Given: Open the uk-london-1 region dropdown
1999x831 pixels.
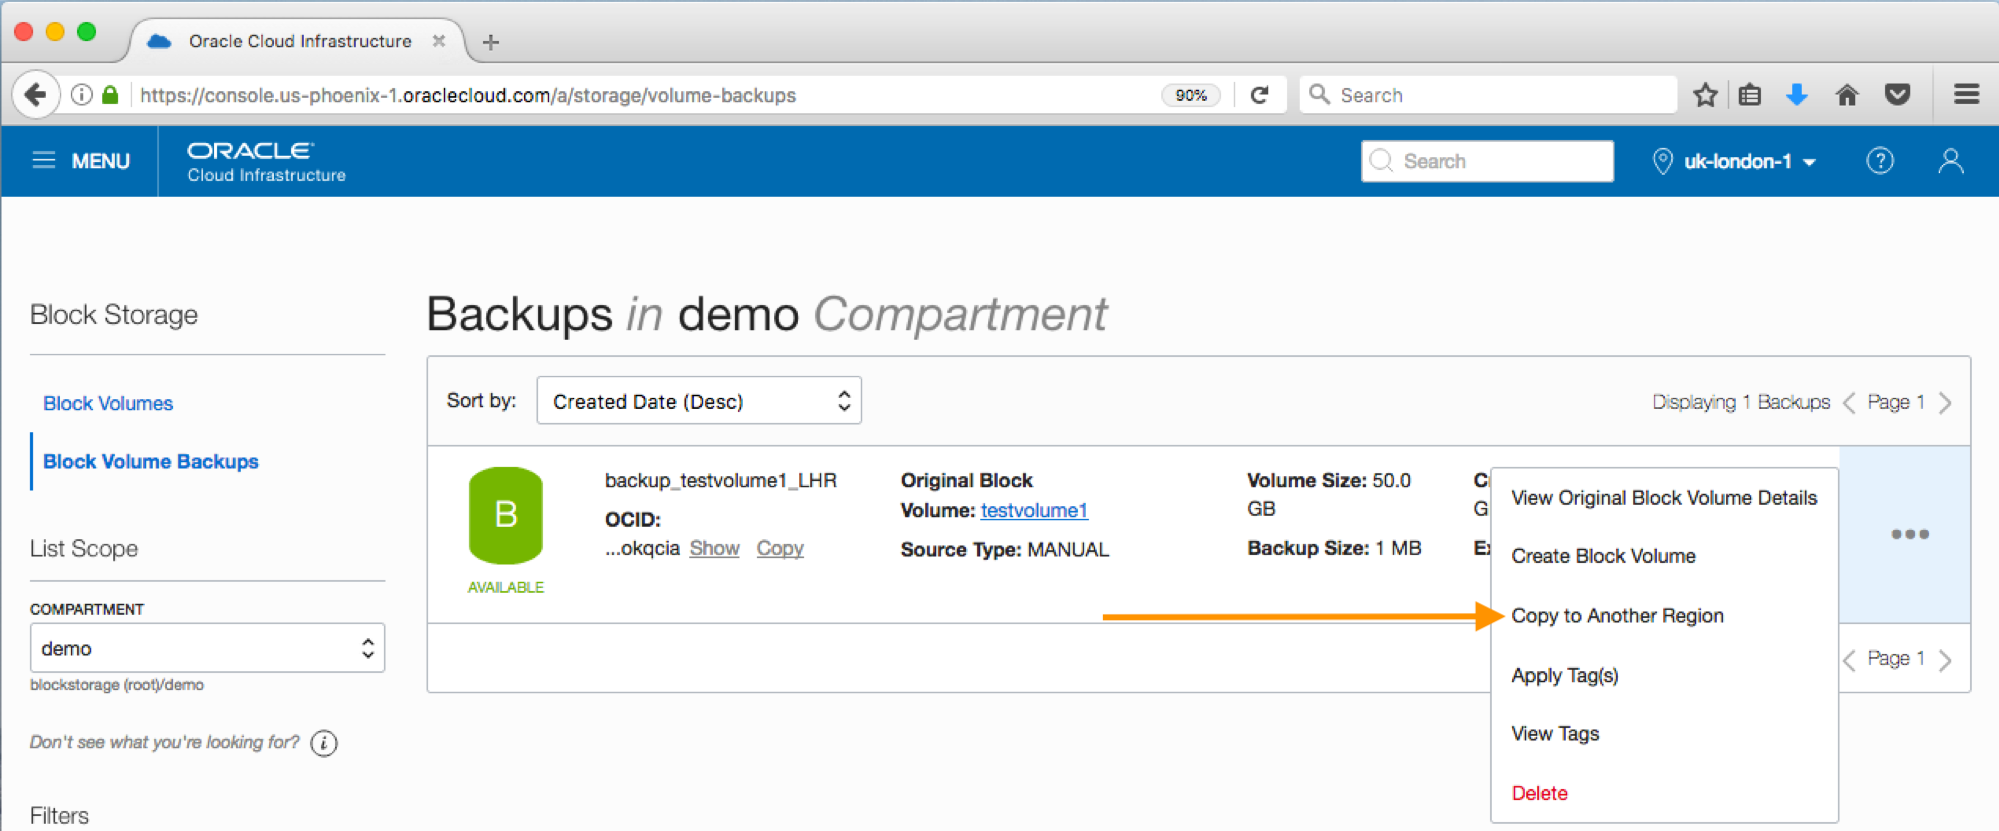Looking at the screenshot, I should pos(1735,161).
